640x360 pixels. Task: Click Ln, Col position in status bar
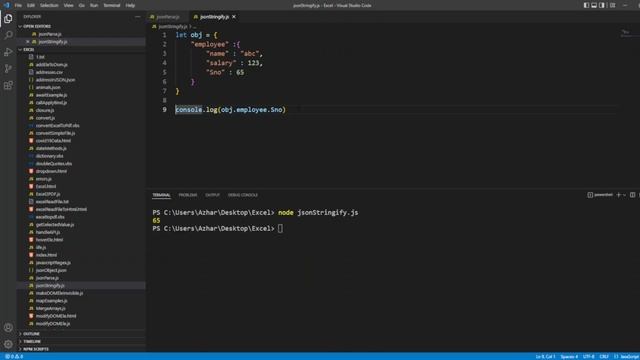(x=545, y=356)
